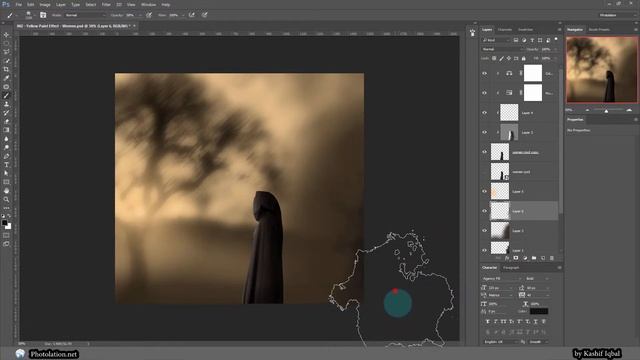Open the Layers panel options menu
Viewport: 640px width, 360px height.
pos(559,29)
